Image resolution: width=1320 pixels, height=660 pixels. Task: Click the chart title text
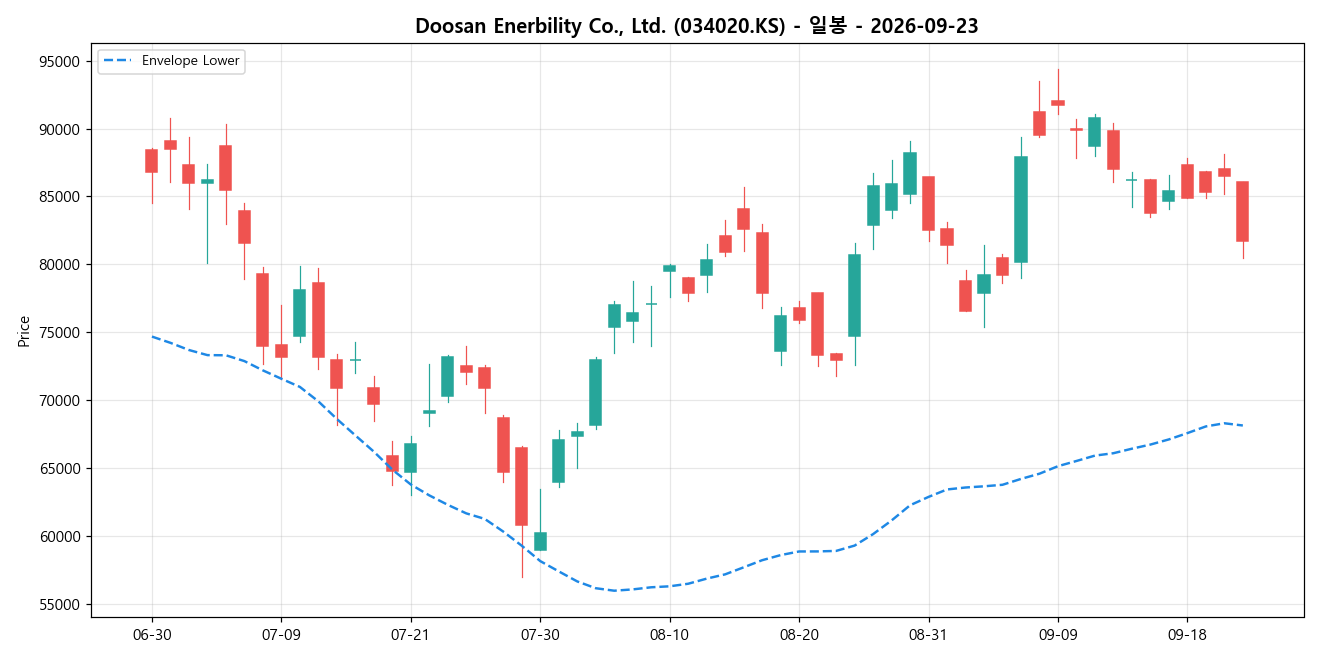[x=697, y=26]
